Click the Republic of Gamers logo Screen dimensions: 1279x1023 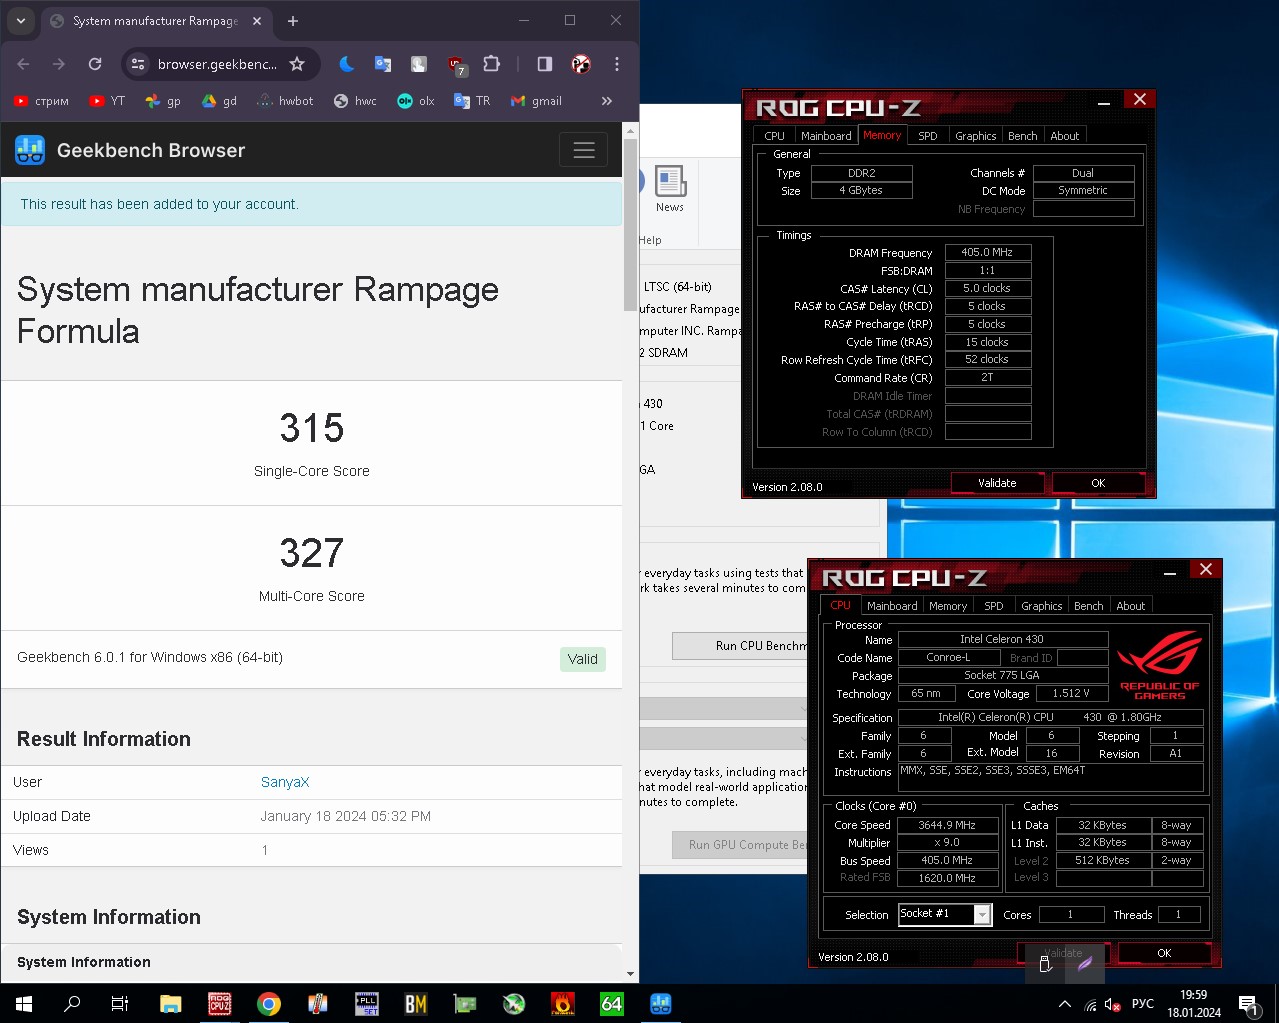click(x=1160, y=663)
